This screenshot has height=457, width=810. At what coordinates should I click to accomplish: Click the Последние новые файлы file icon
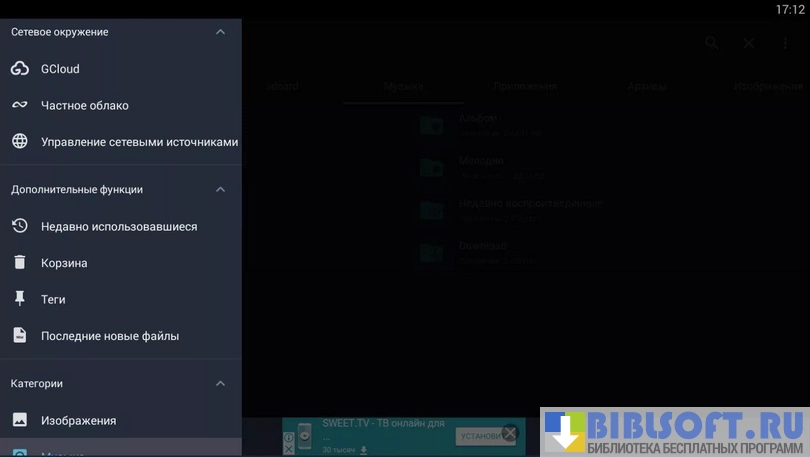point(19,336)
